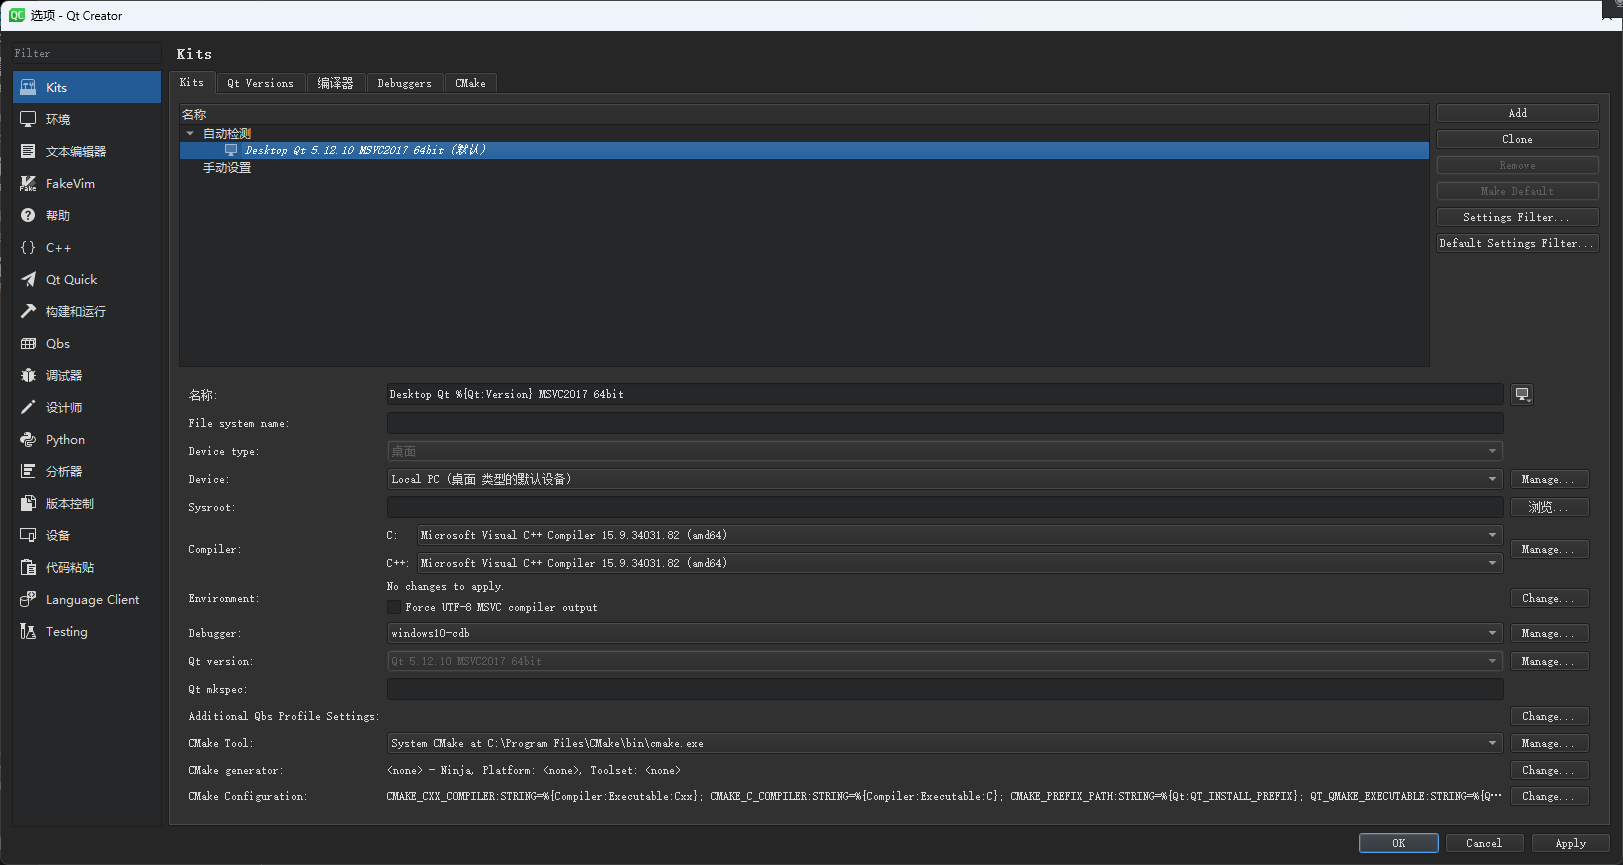
Task: Click Manage... next to CMake Tool
Action: click(1549, 743)
